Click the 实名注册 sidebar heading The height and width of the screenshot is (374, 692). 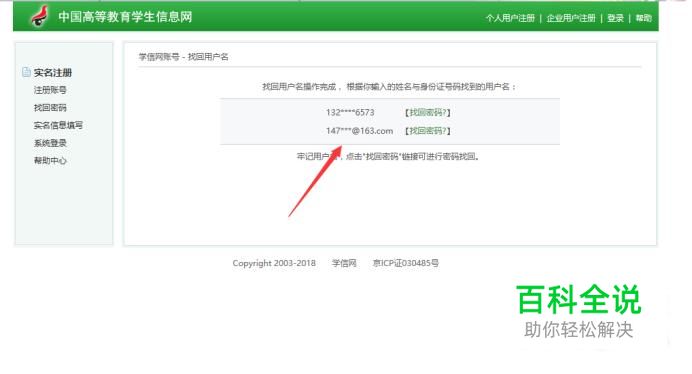click(53, 72)
